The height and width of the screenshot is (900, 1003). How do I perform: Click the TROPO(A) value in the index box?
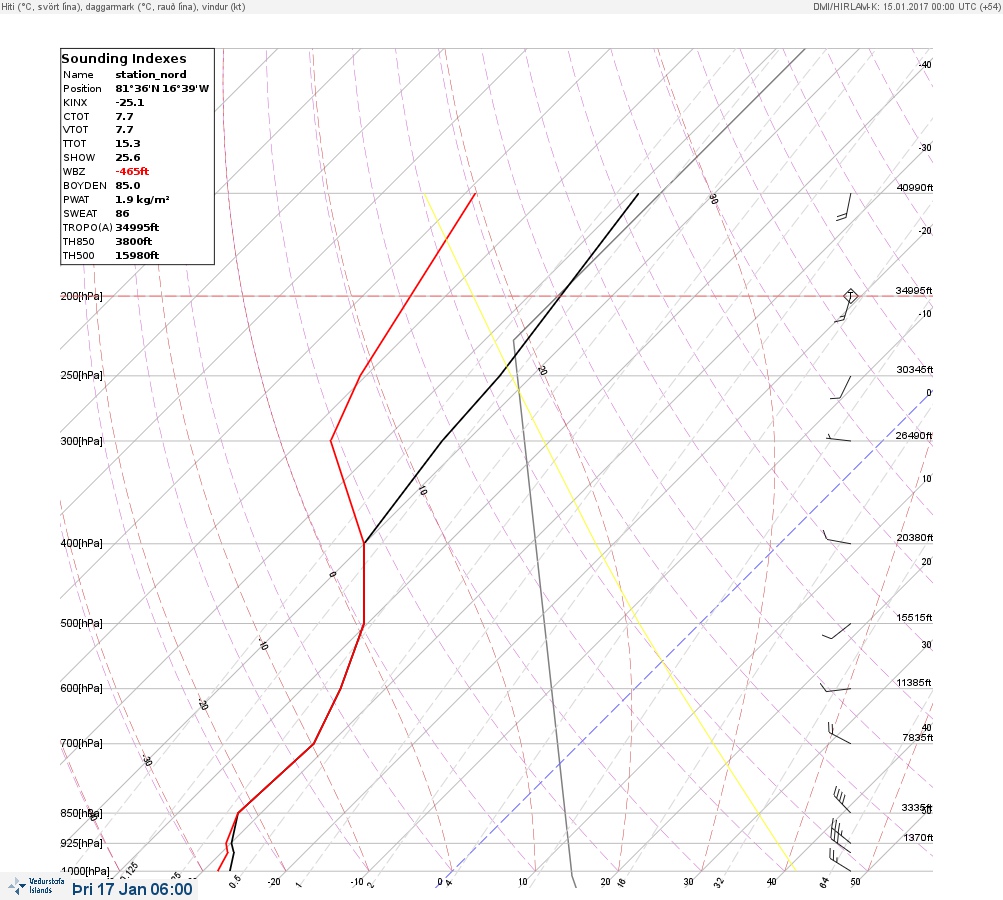[137, 227]
